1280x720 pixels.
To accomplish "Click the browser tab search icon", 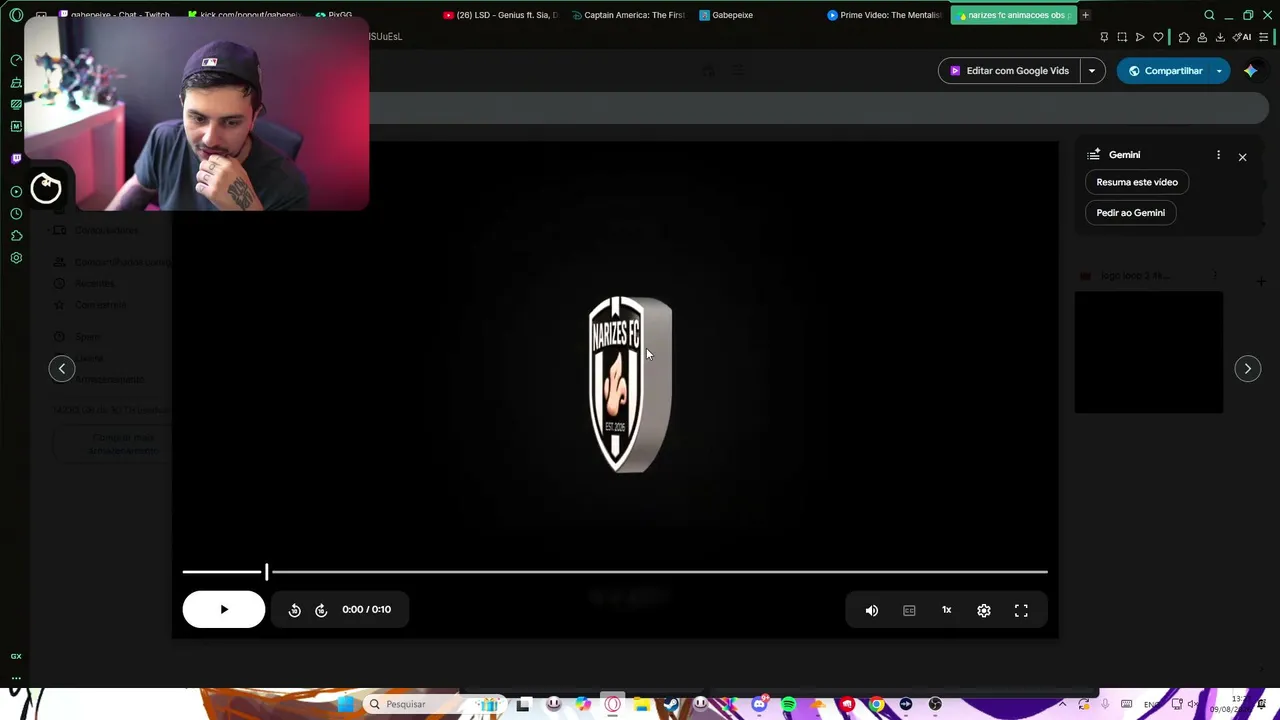I will (x=1209, y=15).
